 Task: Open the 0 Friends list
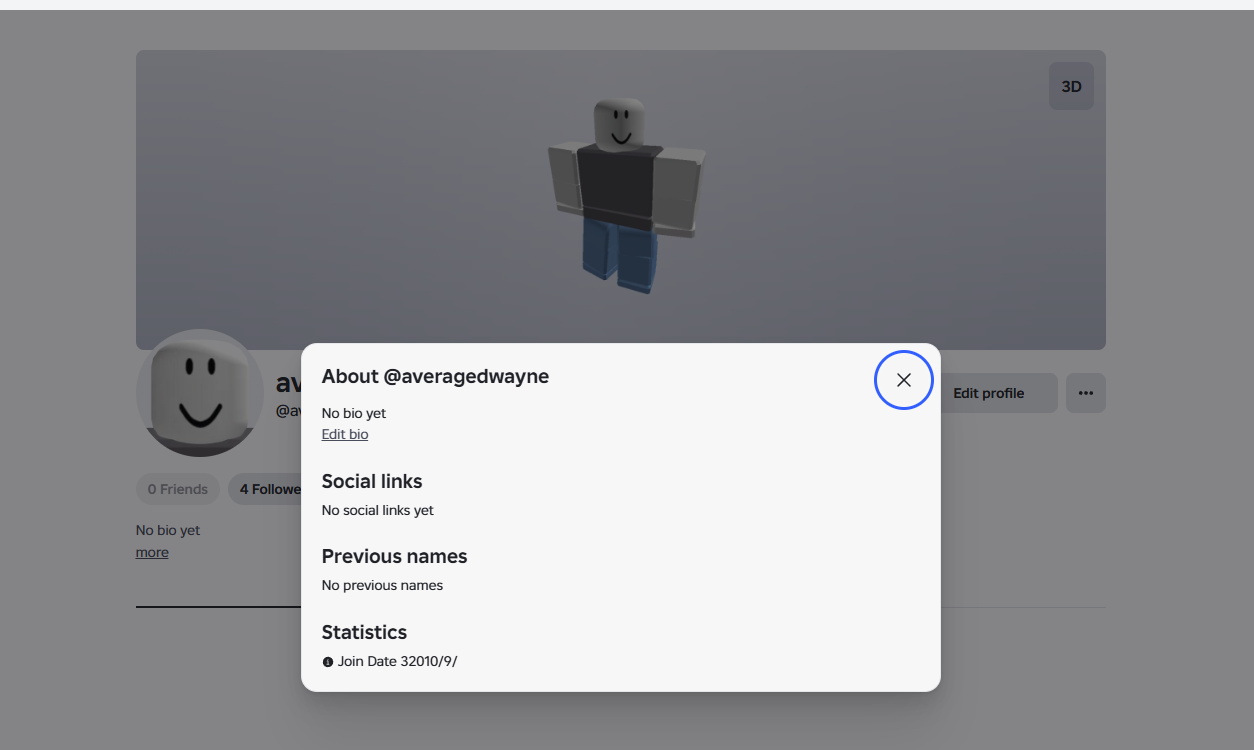point(178,489)
